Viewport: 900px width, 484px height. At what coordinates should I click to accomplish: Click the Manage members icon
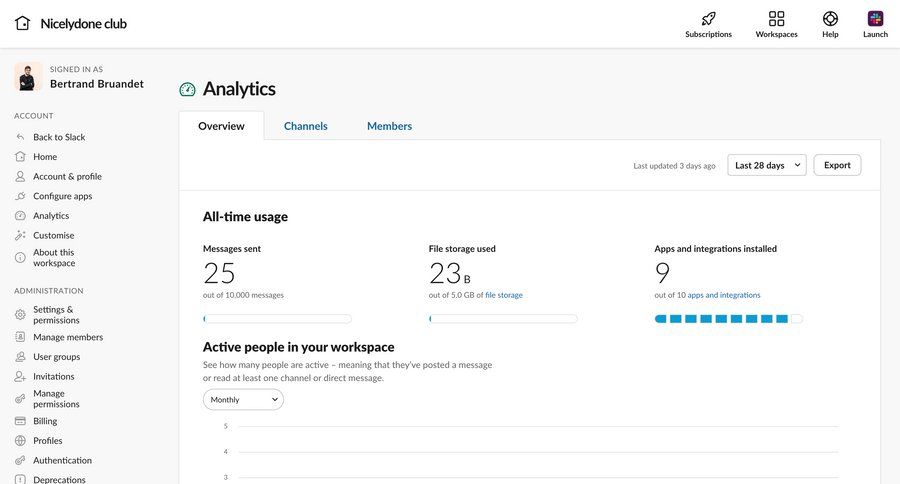20,337
